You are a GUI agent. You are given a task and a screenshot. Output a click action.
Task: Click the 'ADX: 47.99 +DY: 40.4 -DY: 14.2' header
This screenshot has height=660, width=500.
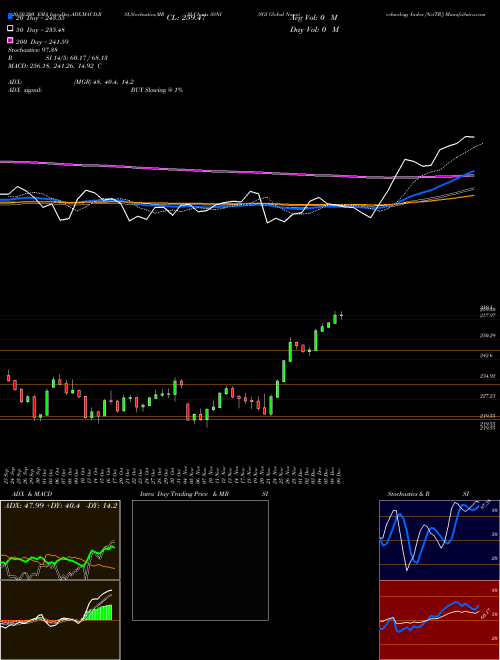coord(61,506)
